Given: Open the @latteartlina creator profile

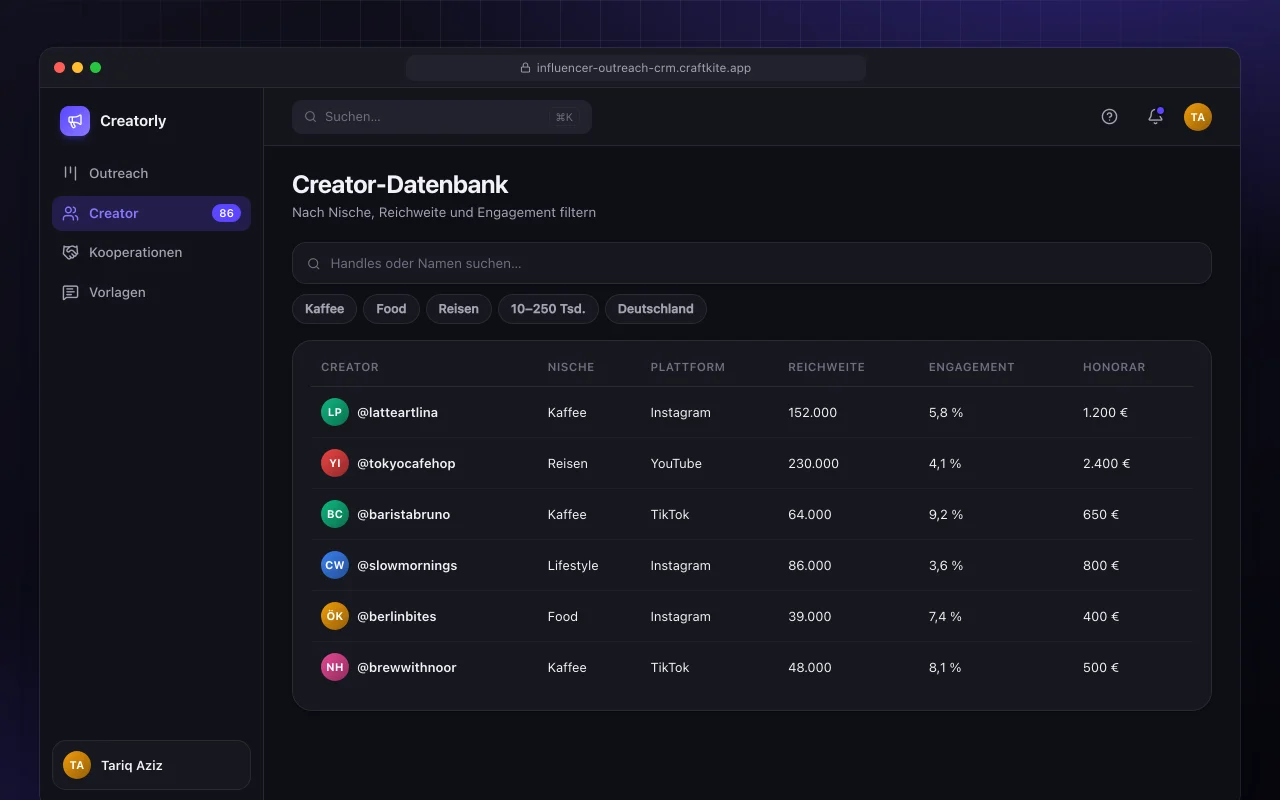Looking at the screenshot, I should (397, 412).
